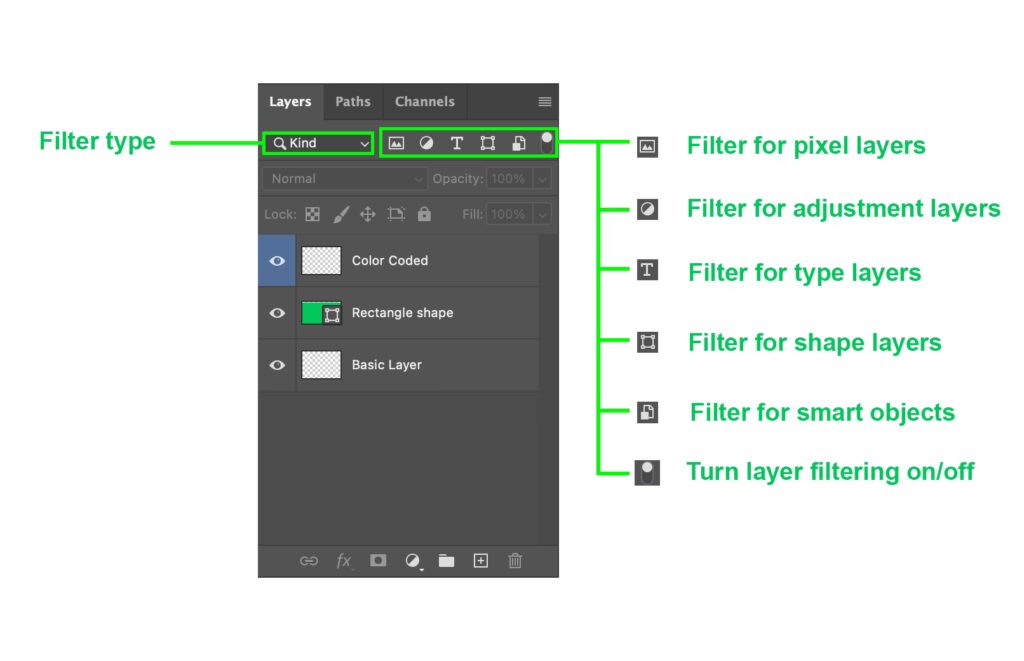This screenshot has height=661, width=1024.
Task: Click the new group folder icon
Action: [446, 561]
